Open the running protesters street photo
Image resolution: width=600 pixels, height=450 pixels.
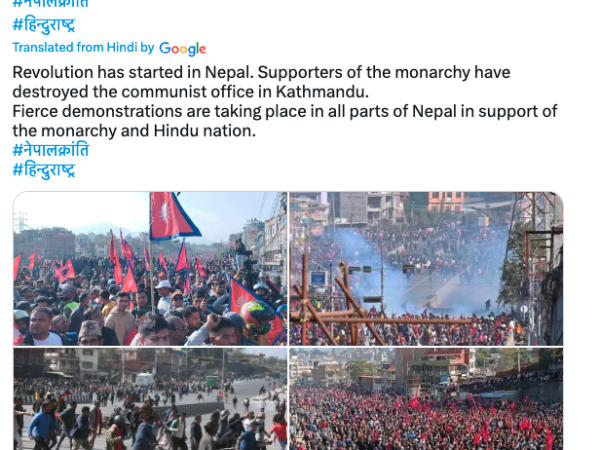point(150,399)
